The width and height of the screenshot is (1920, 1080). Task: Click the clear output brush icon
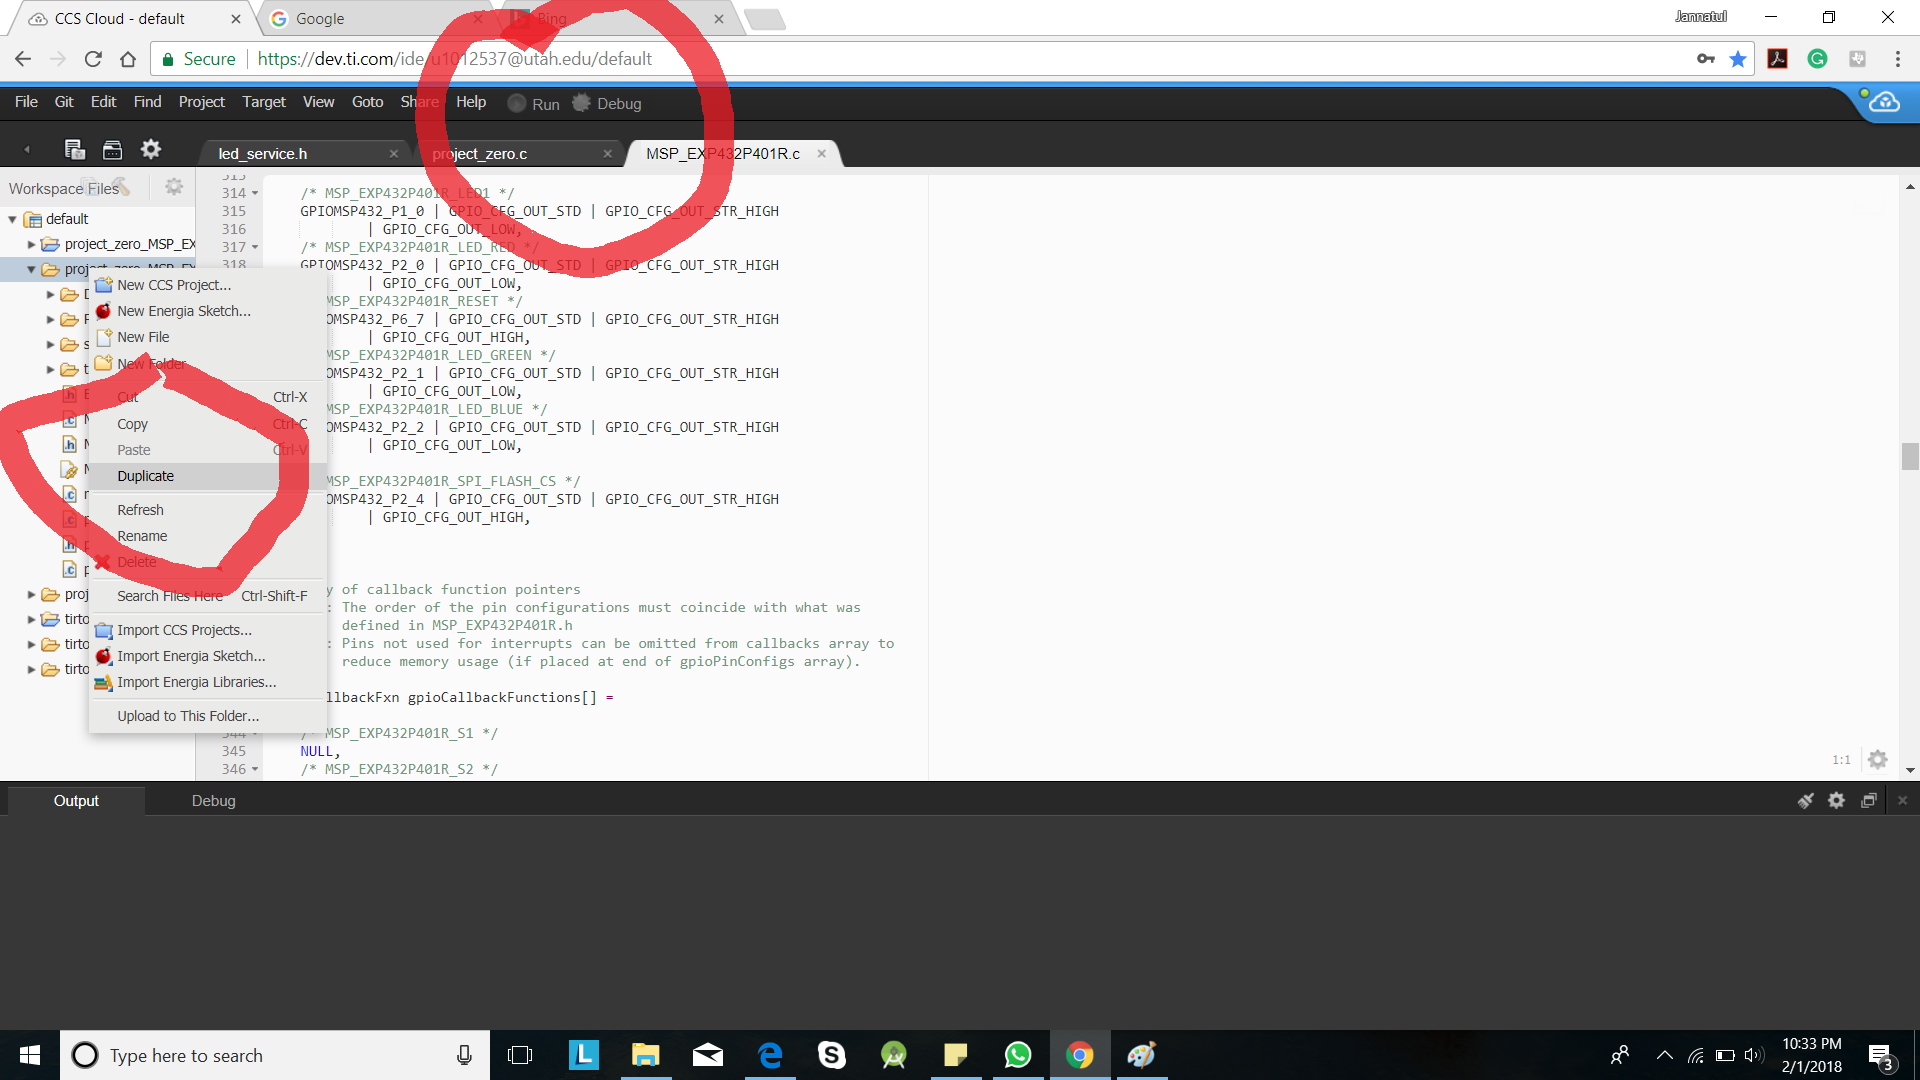[x=1805, y=800]
